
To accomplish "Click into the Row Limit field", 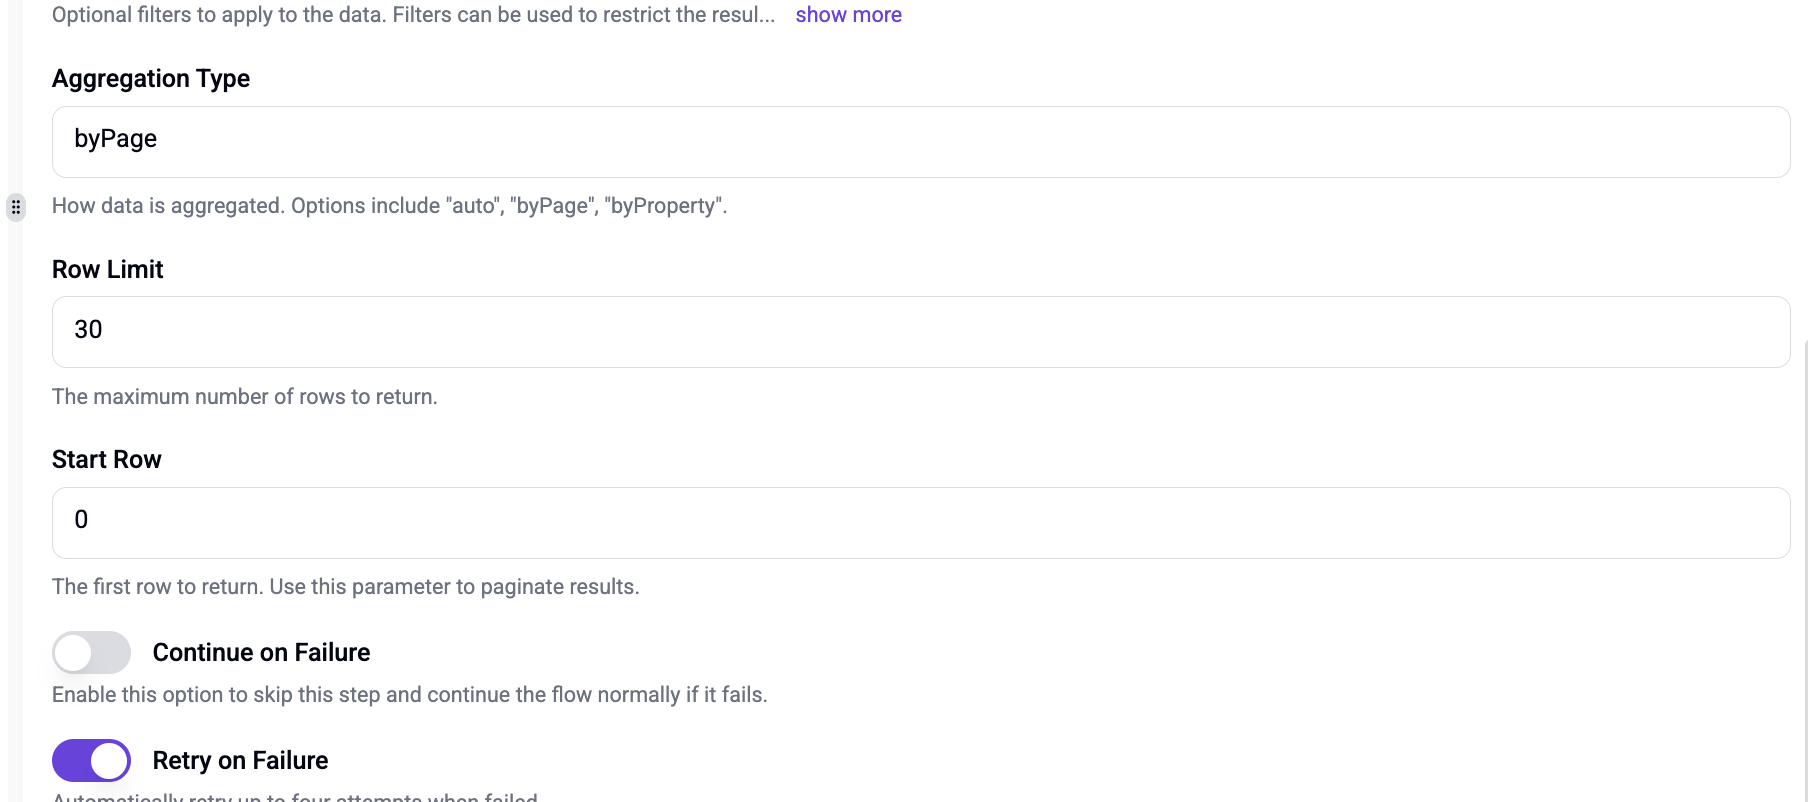I will (921, 332).
